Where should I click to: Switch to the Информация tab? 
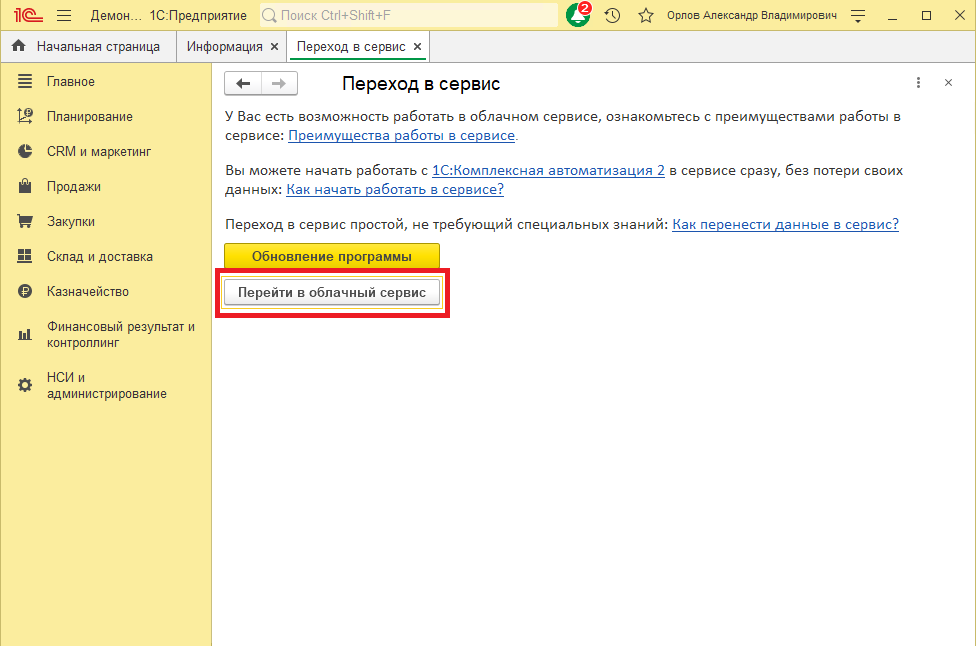tap(225, 47)
